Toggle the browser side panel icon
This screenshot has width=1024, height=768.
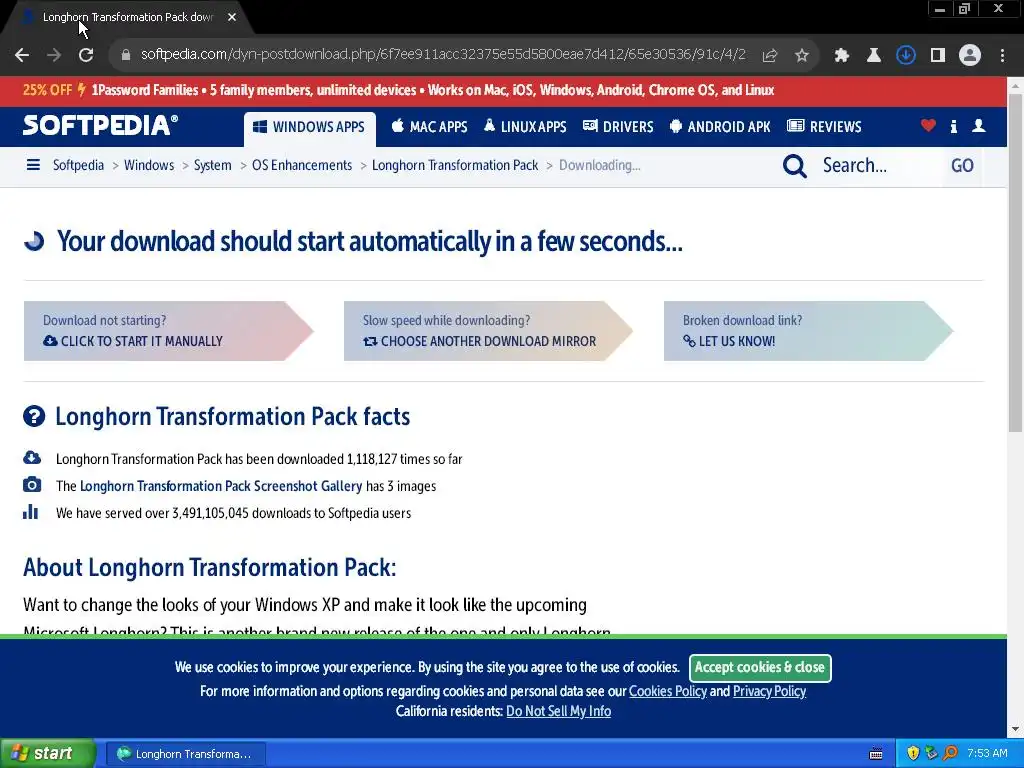point(938,56)
